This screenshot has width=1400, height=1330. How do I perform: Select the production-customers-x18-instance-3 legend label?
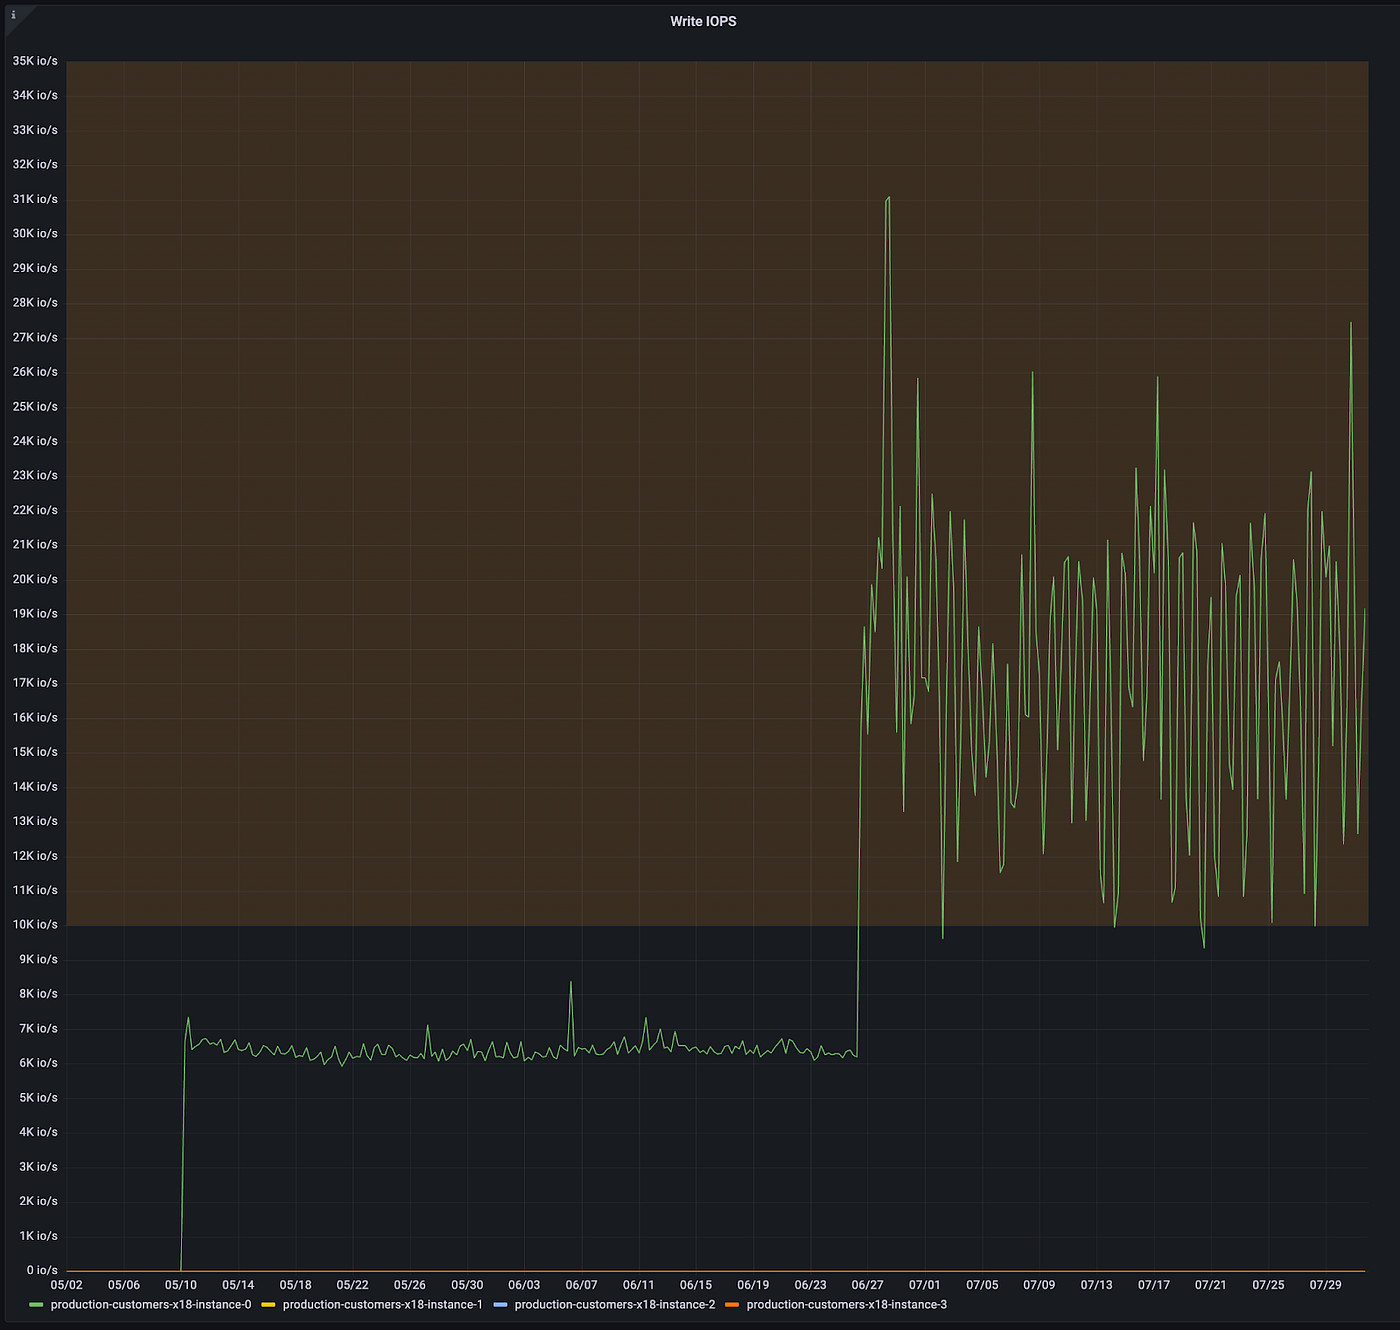click(848, 1304)
